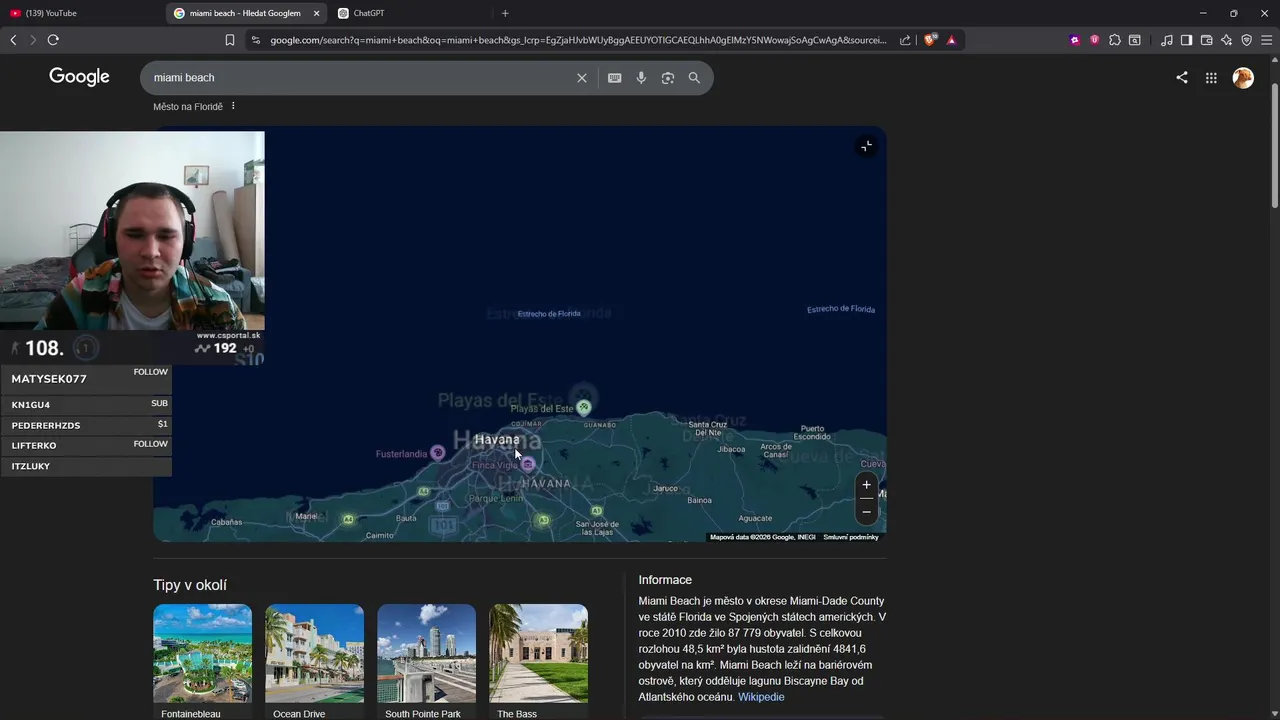The image size is (1280, 720).
Task: Open Leo AI sparkle icon
Action: pyautogui.click(x=1226, y=40)
